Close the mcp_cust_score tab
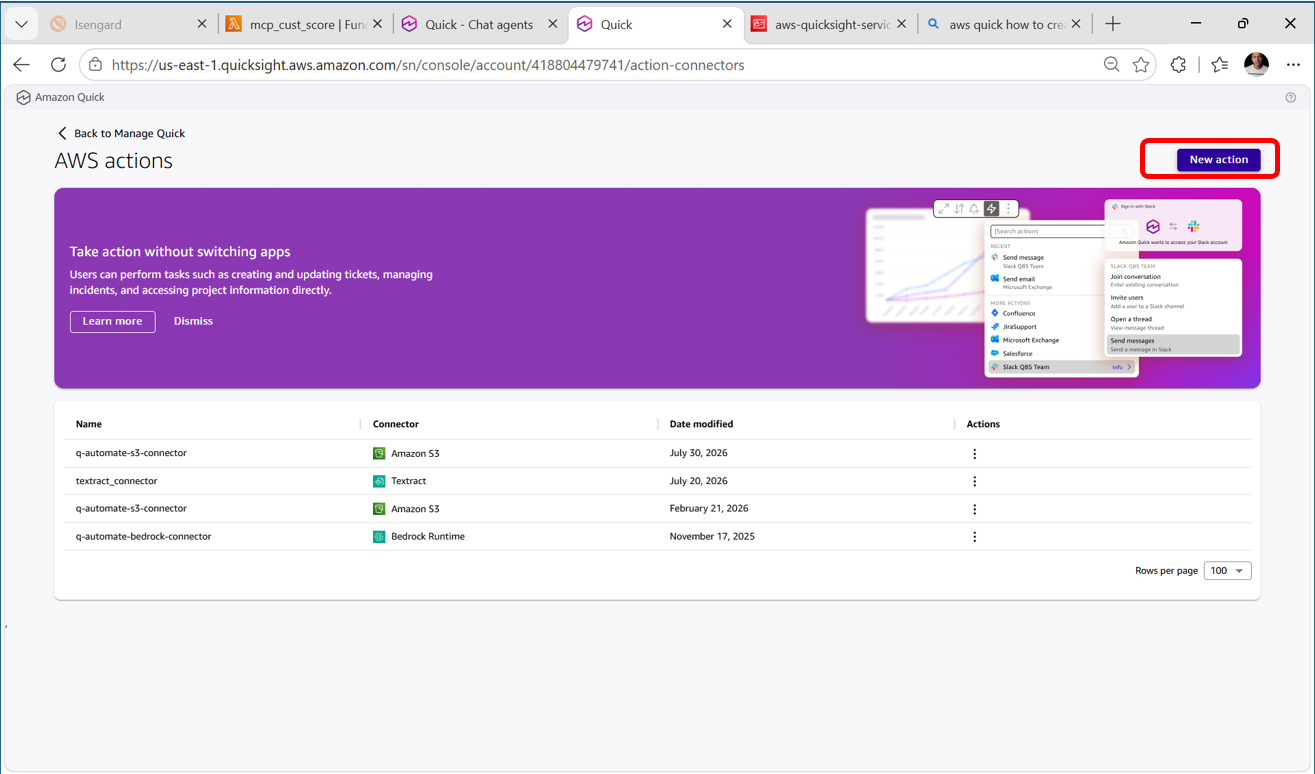The height and width of the screenshot is (774, 1315). [x=378, y=24]
